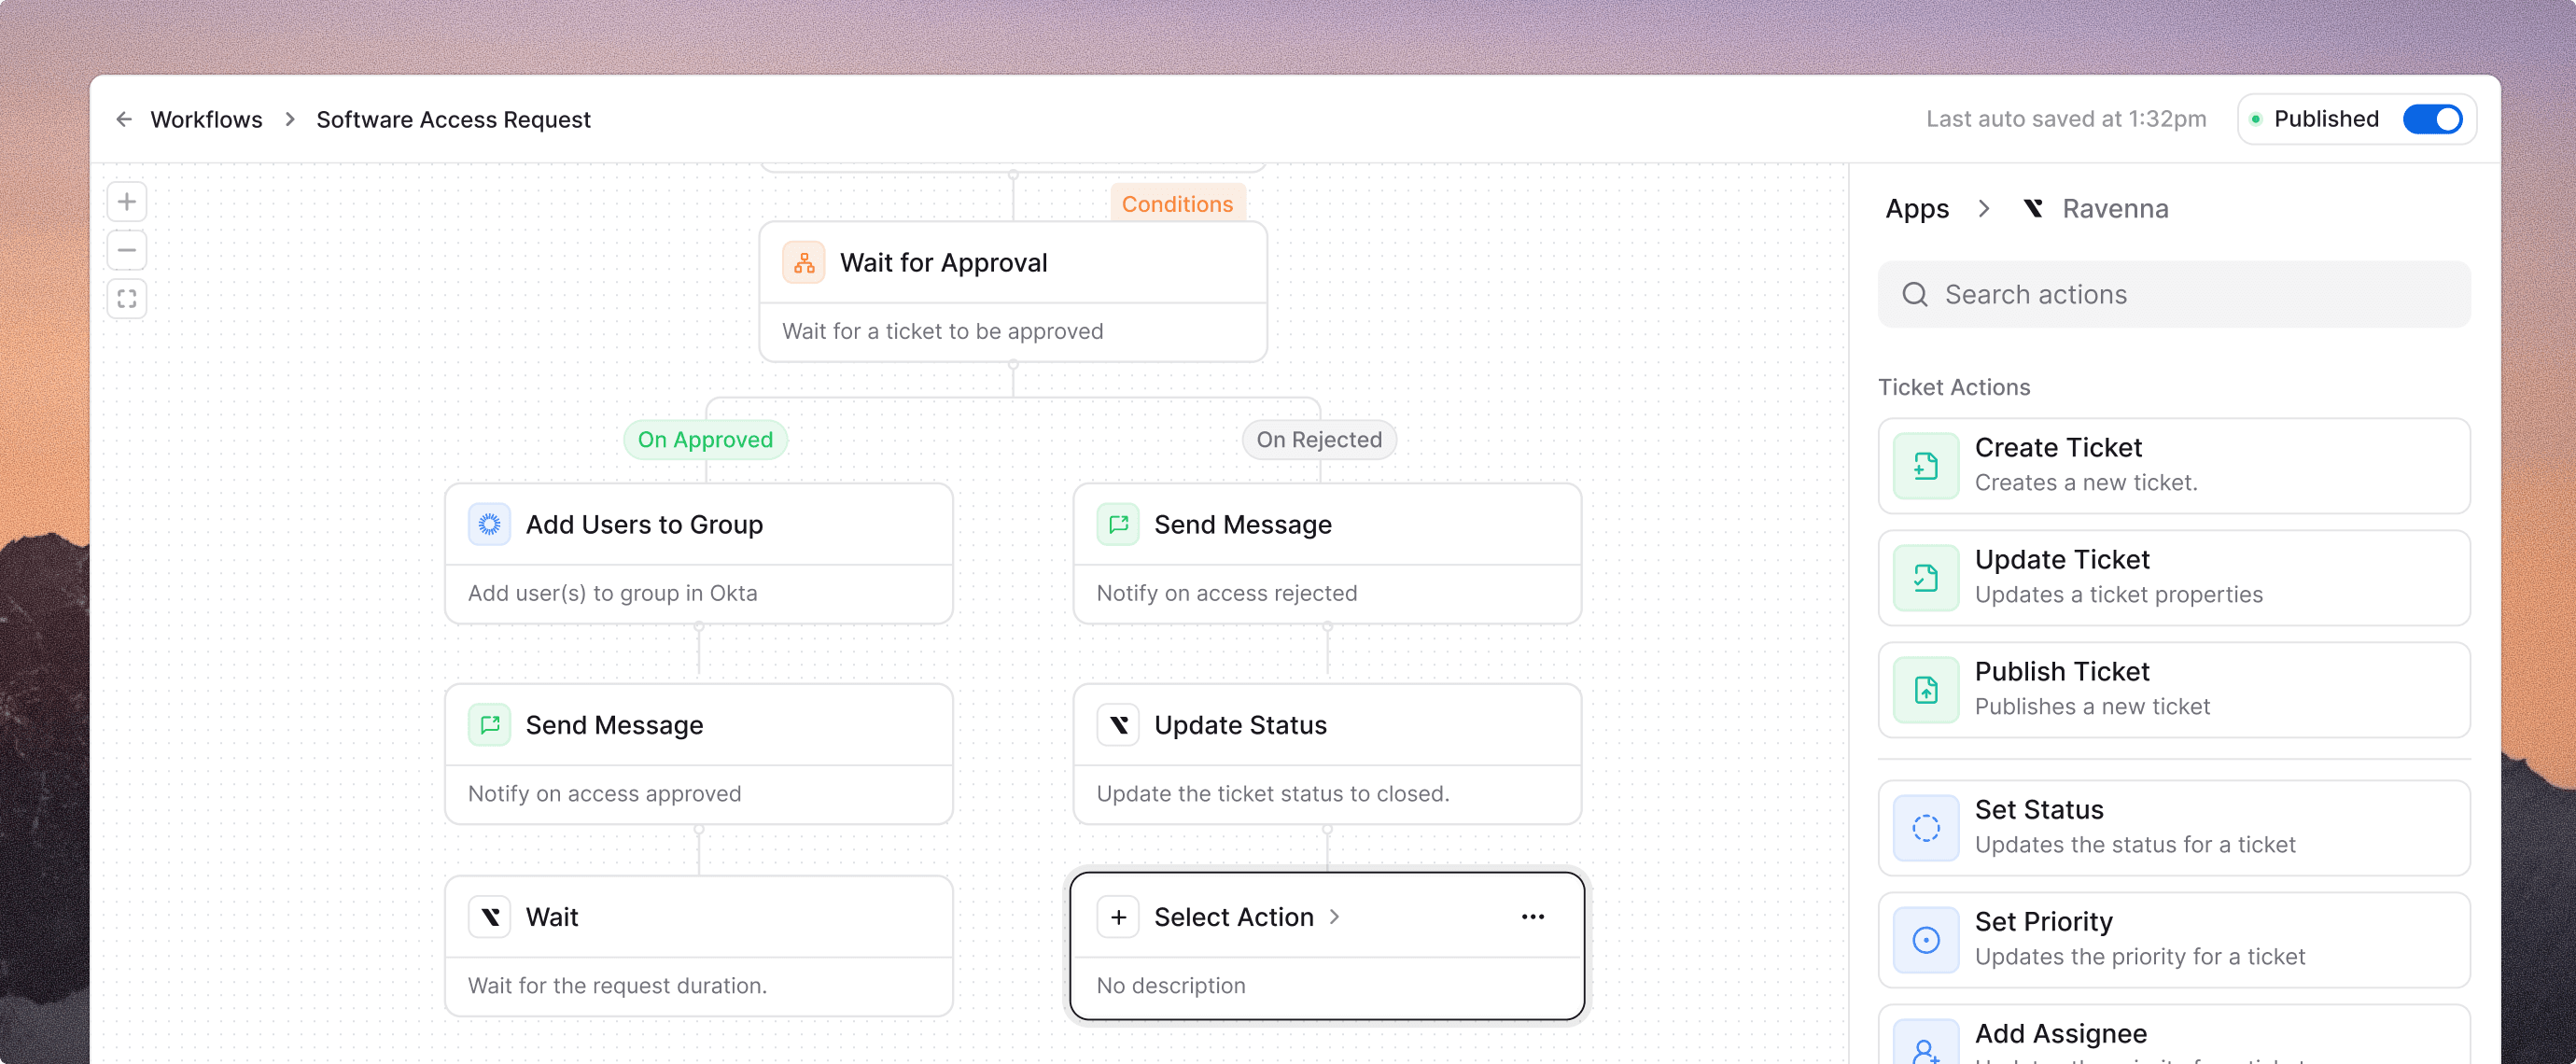The height and width of the screenshot is (1064, 2576).
Task: Click the Search actions field
Action: pos(2173,294)
